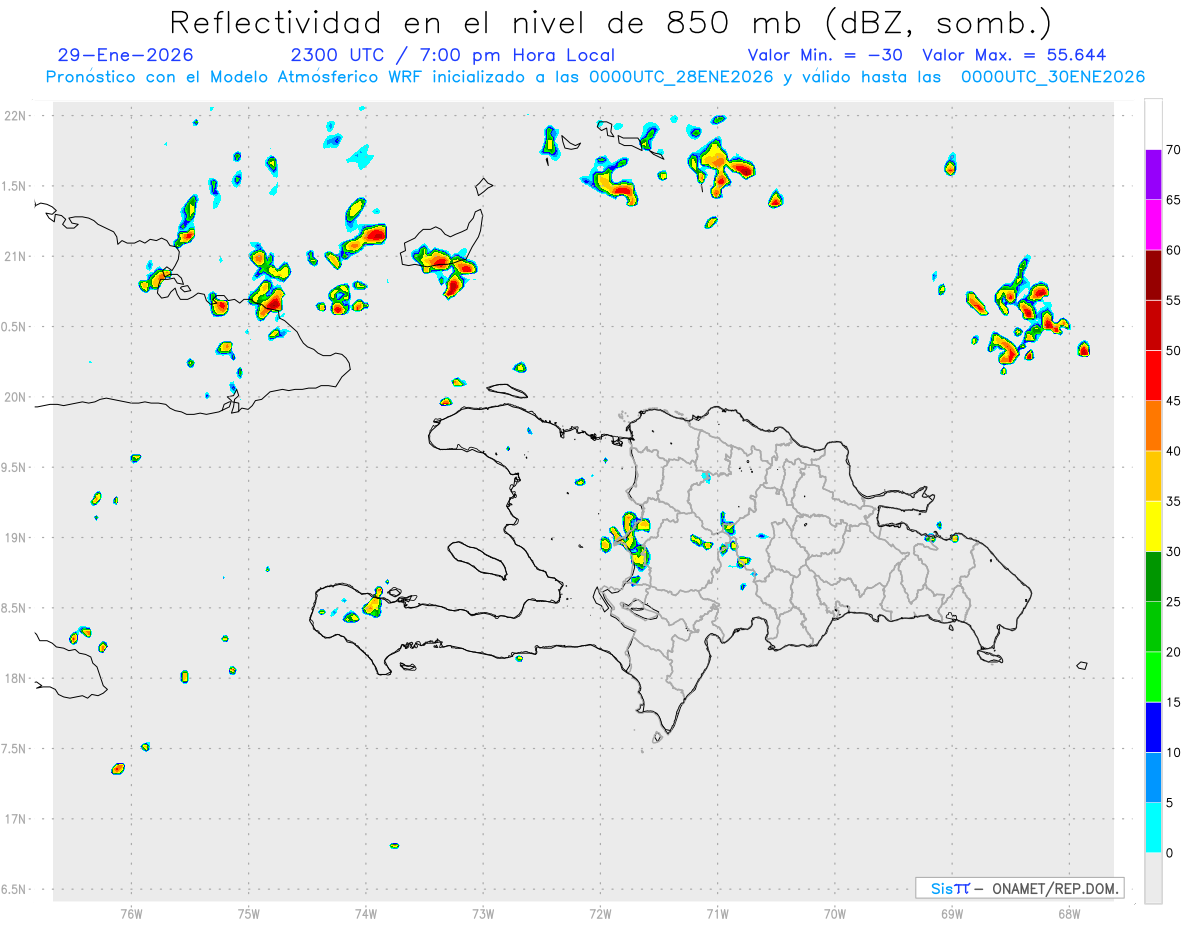This screenshot has height=927, width=1200.
Task: Click the '35' tick label on color bar
Action: (x=1173, y=502)
